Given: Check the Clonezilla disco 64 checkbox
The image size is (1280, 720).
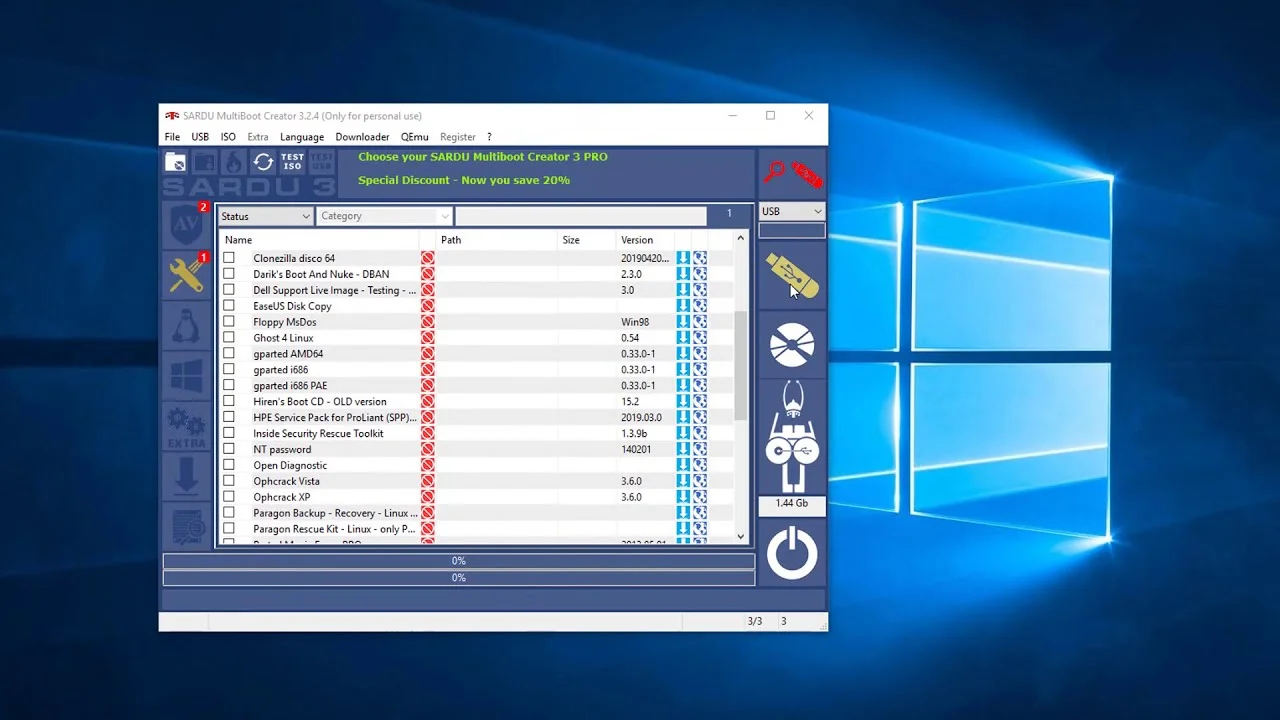Looking at the screenshot, I should [x=228, y=257].
